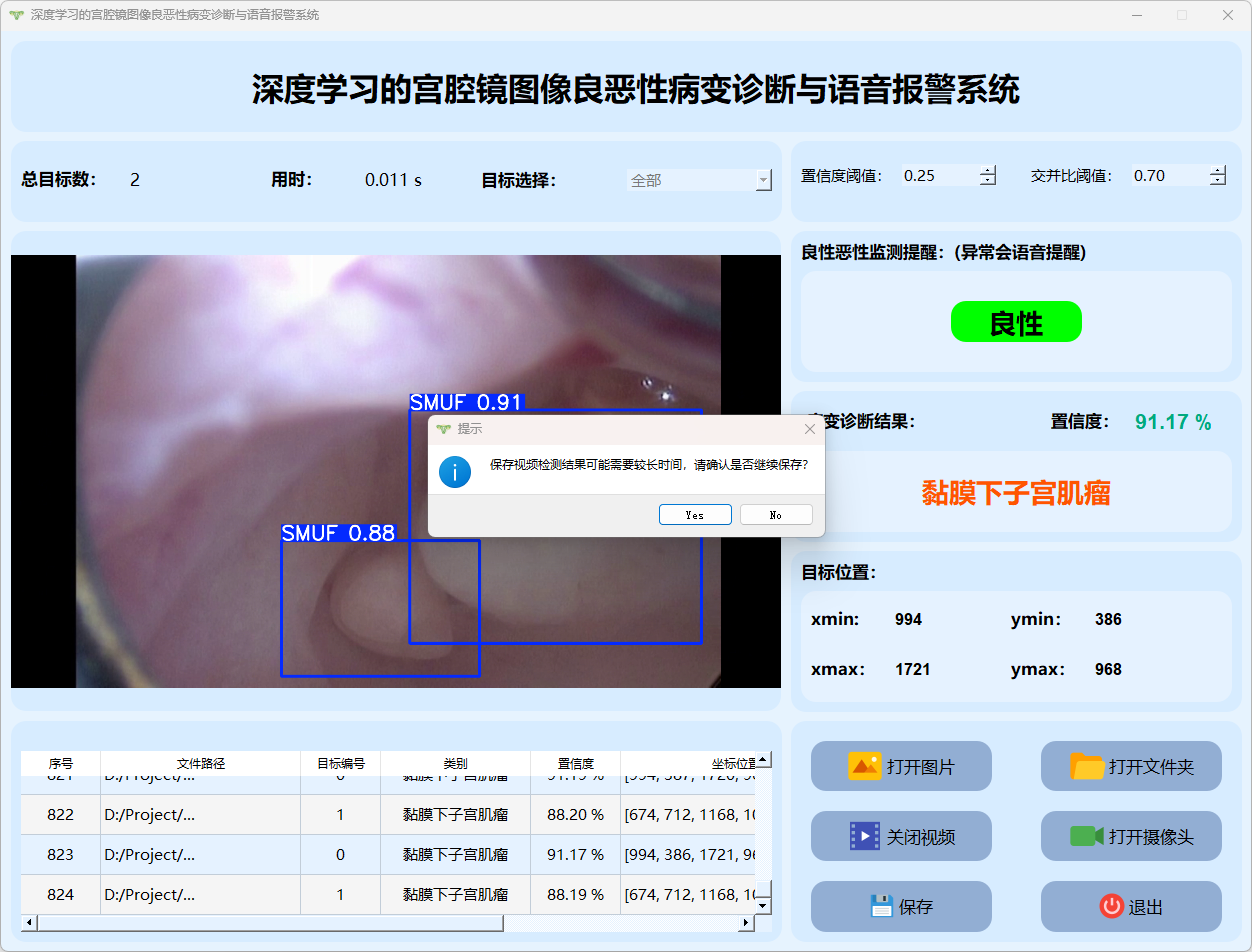
Task: Click the green 良性 status indicator
Action: tap(1016, 322)
